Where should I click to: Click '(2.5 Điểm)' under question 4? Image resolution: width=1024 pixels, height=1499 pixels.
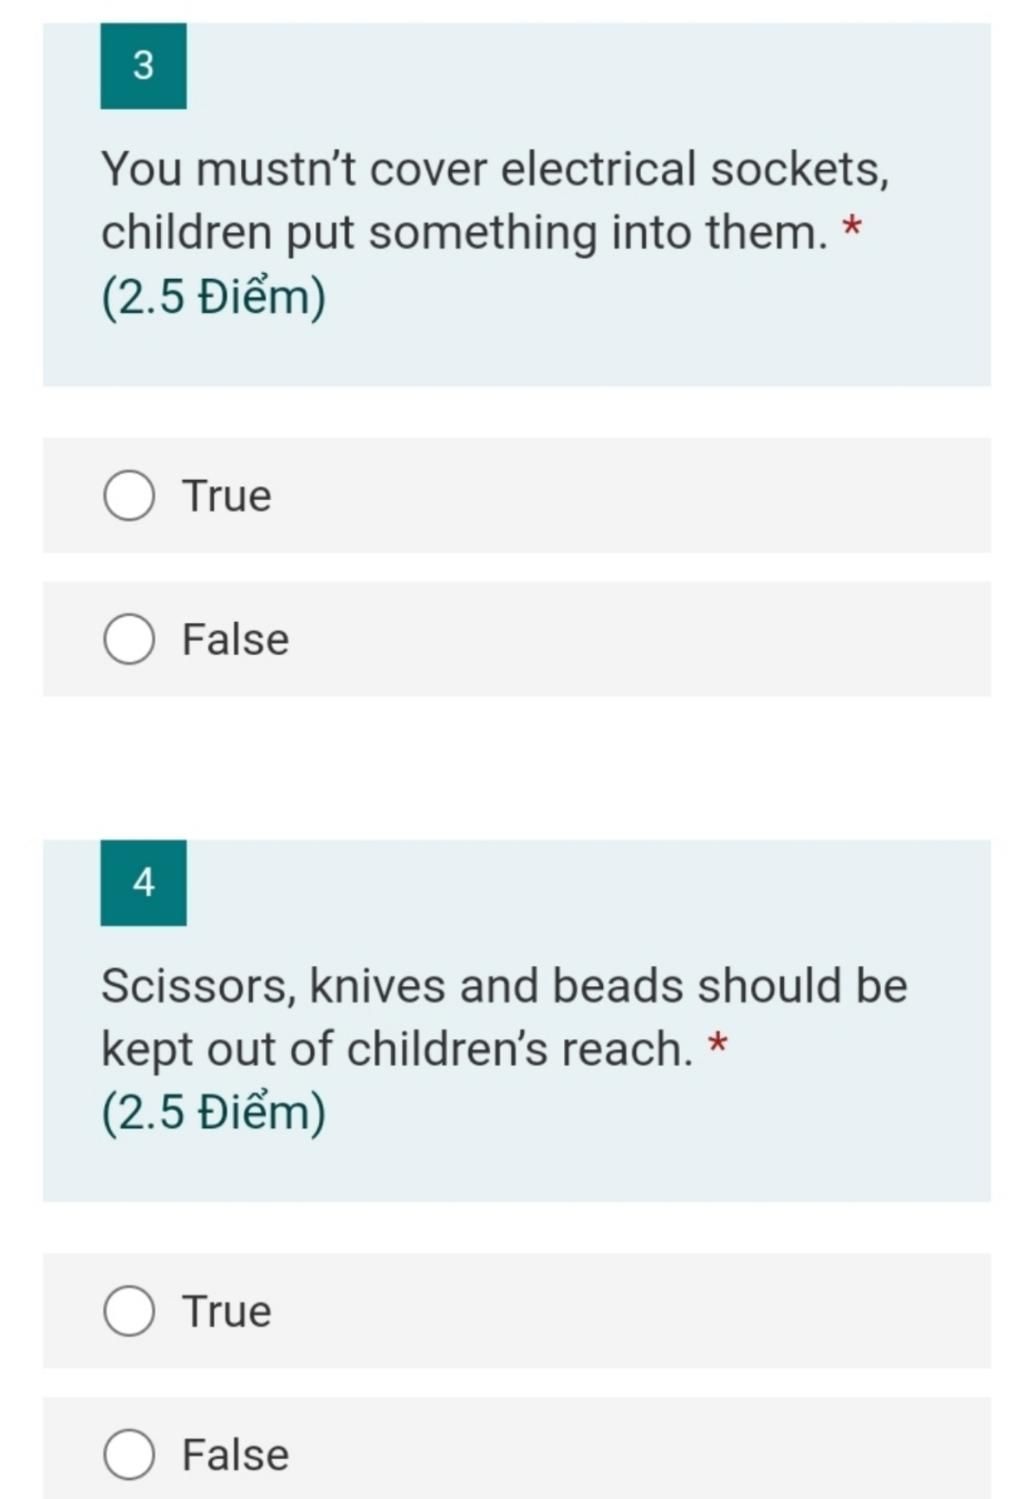(213, 1113)
